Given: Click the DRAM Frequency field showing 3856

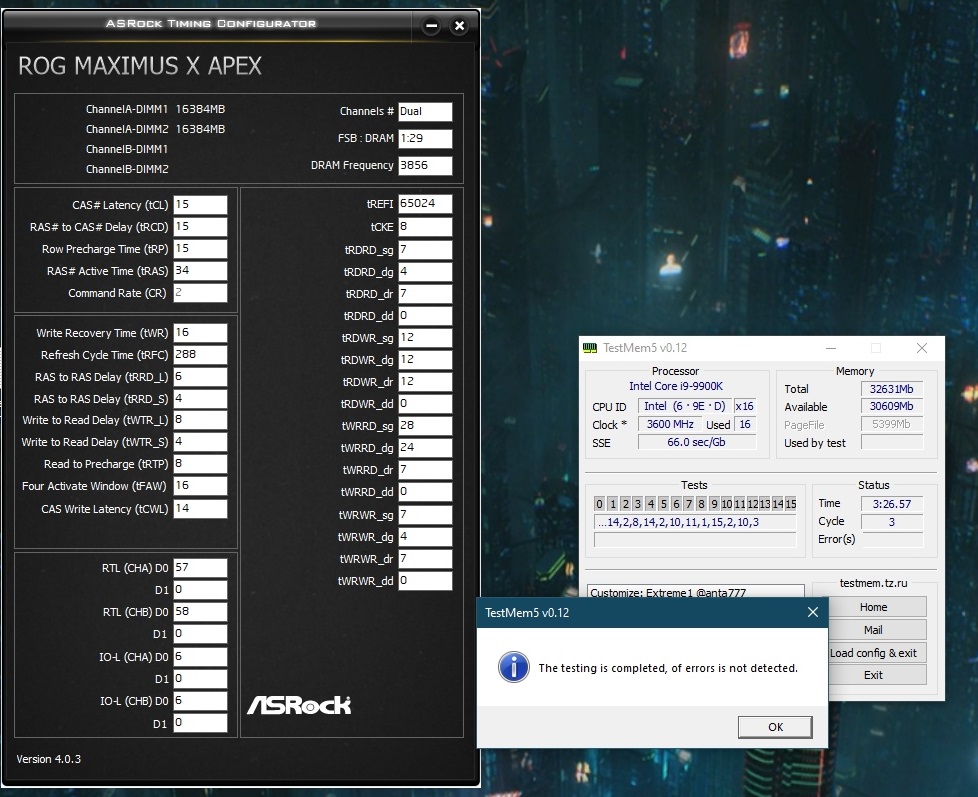Looking at the screenshot, I should pyautogui.click(x=425, y=165).
